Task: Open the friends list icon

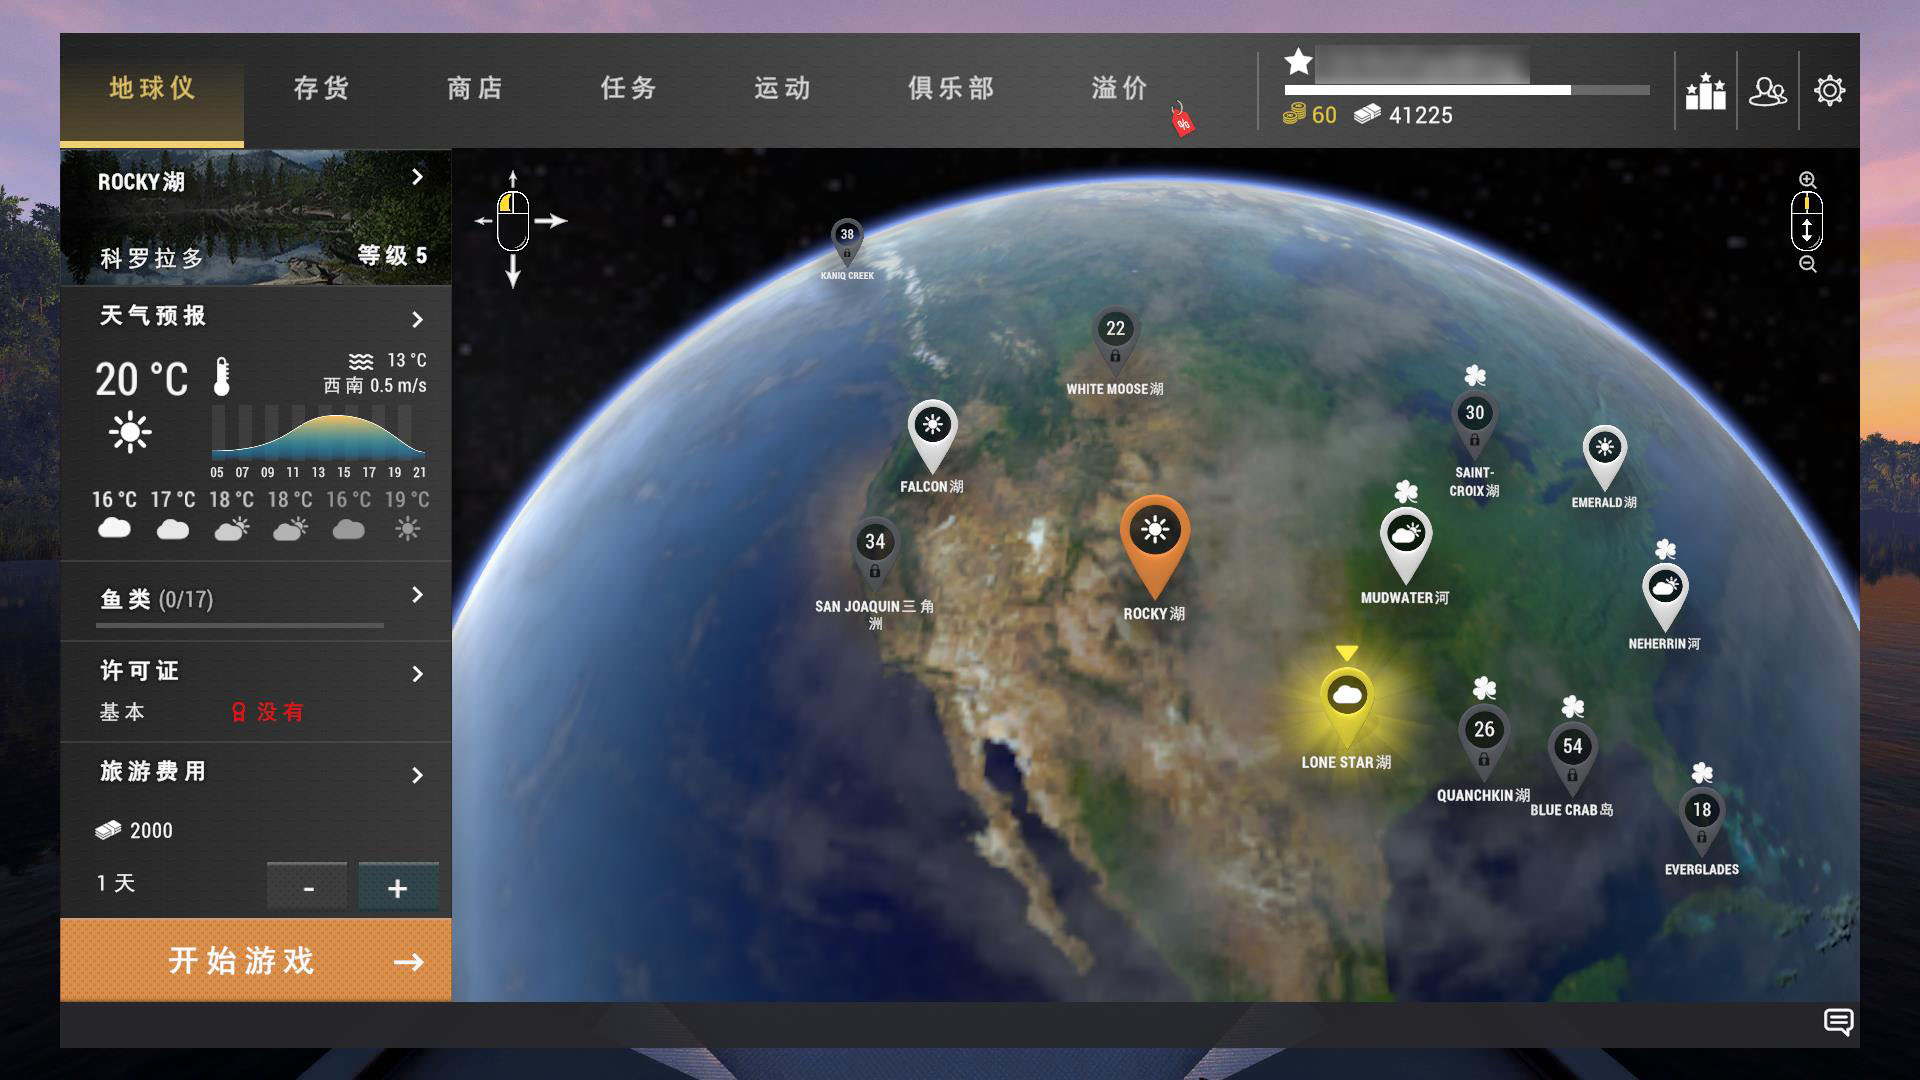Action: pyautogui.click(x=1767, y=91)
